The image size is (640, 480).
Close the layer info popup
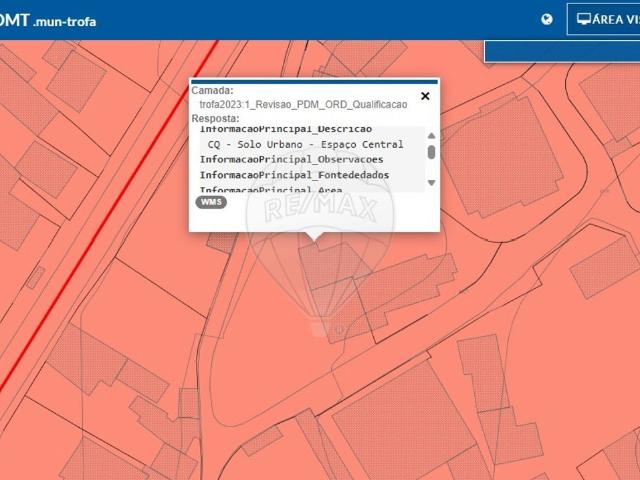[425, 96]
